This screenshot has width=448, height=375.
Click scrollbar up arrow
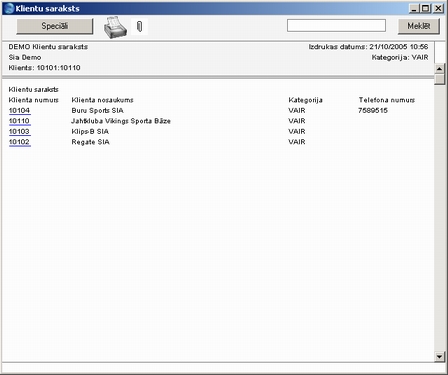coord(439,69)
